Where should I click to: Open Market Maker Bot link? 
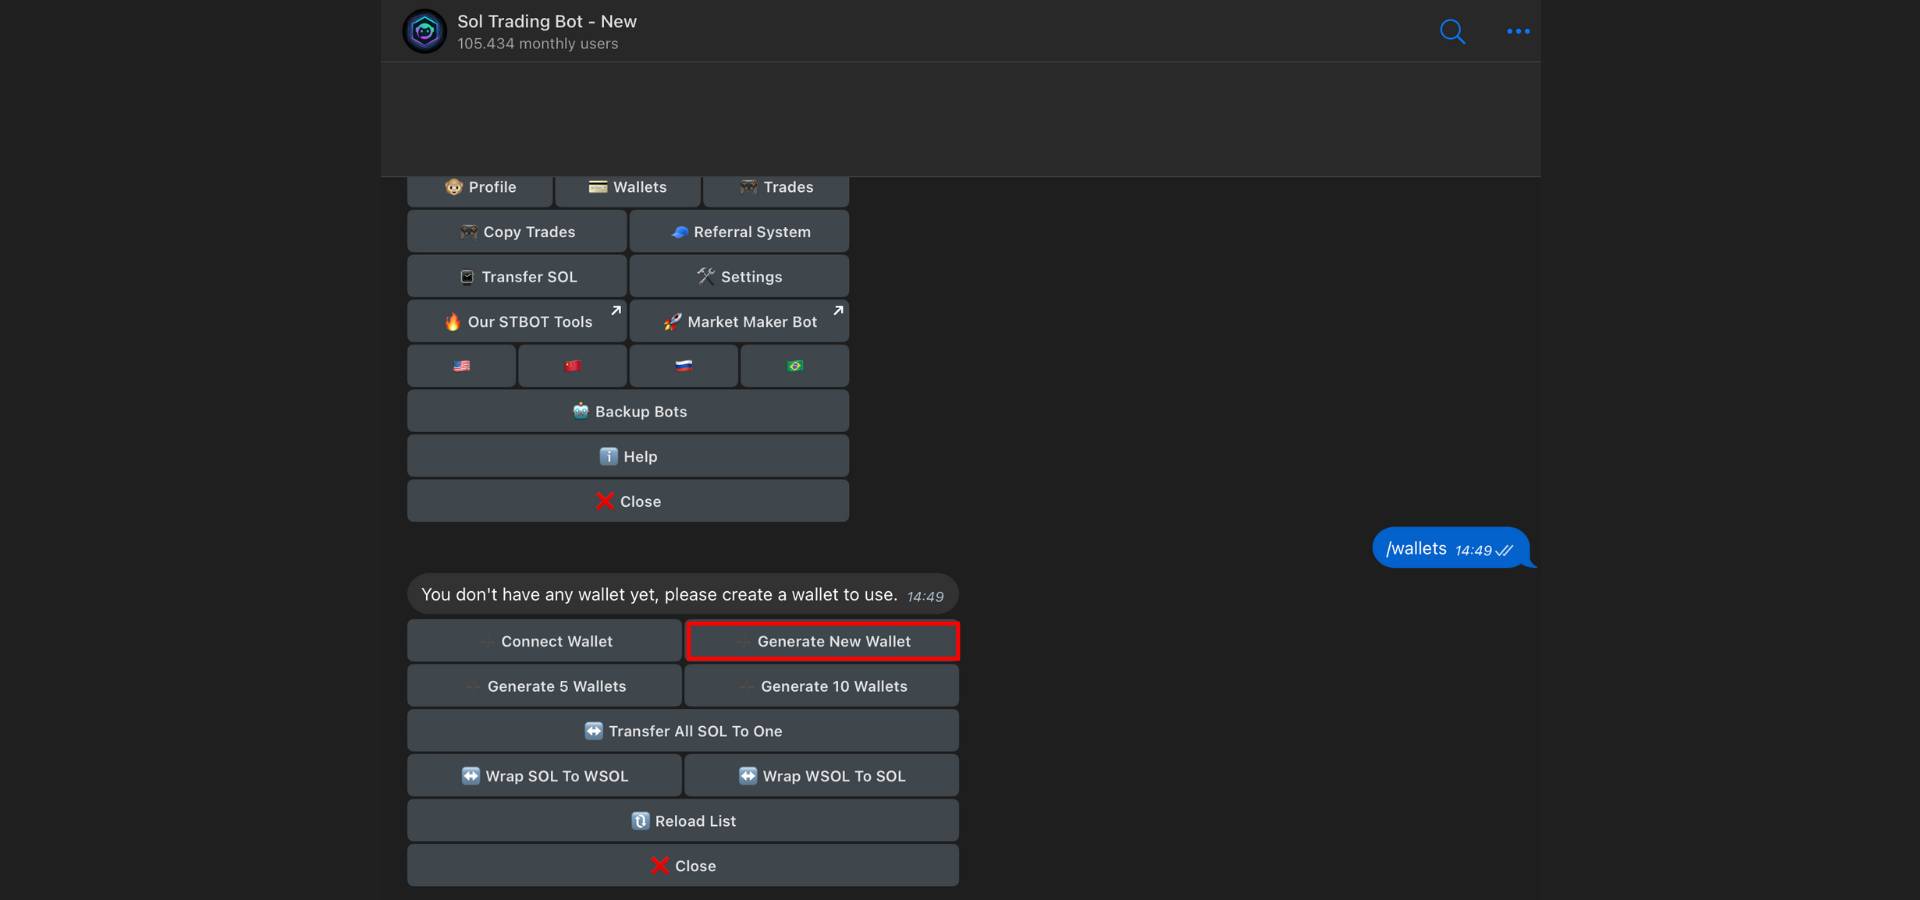740,321
